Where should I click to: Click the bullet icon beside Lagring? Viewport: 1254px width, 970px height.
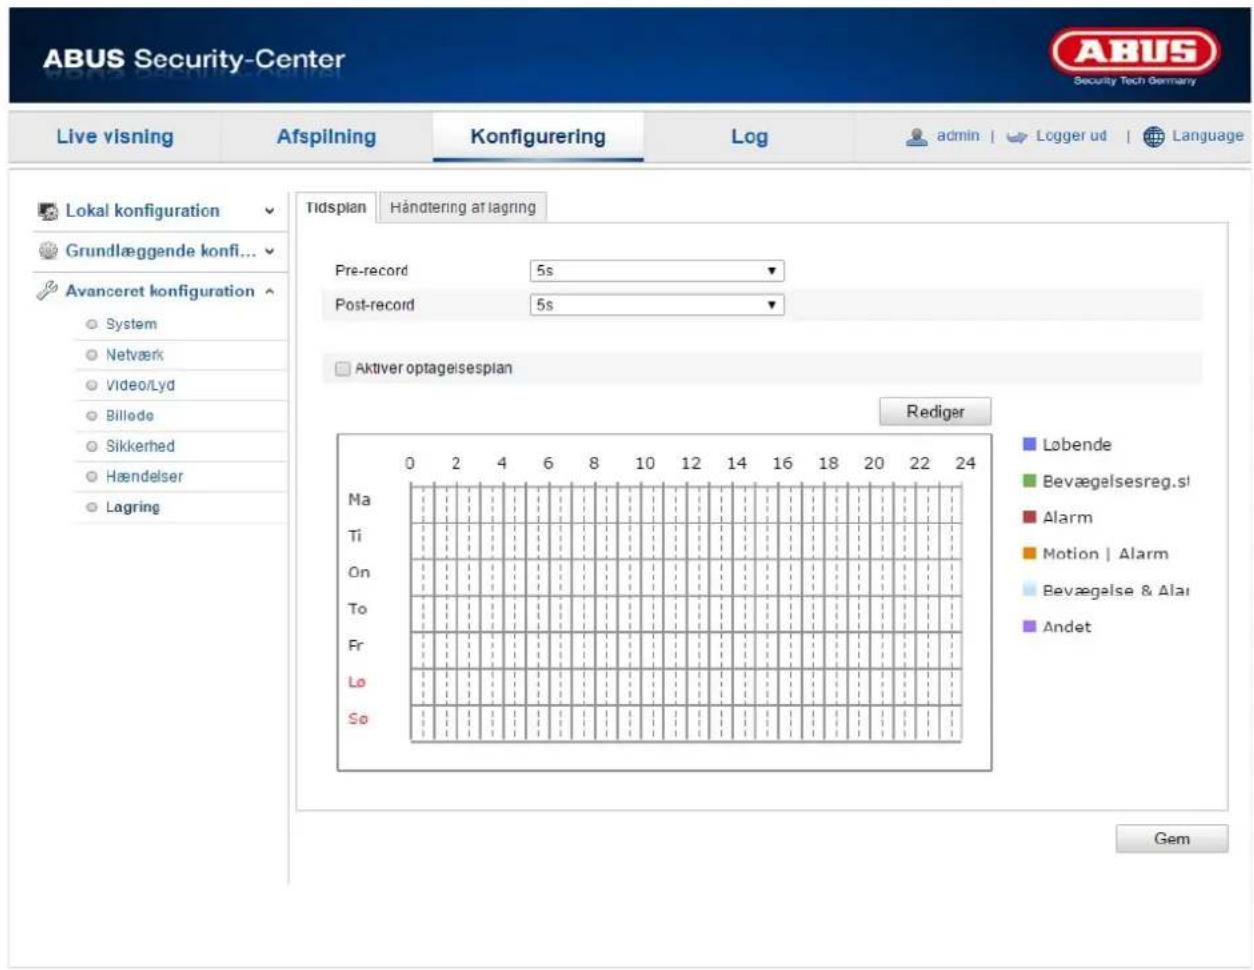(x=92, y=507)
